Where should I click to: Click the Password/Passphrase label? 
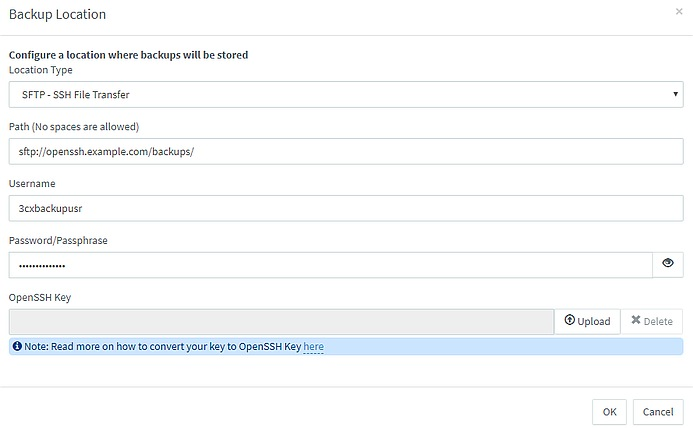(x=58, y=241)
